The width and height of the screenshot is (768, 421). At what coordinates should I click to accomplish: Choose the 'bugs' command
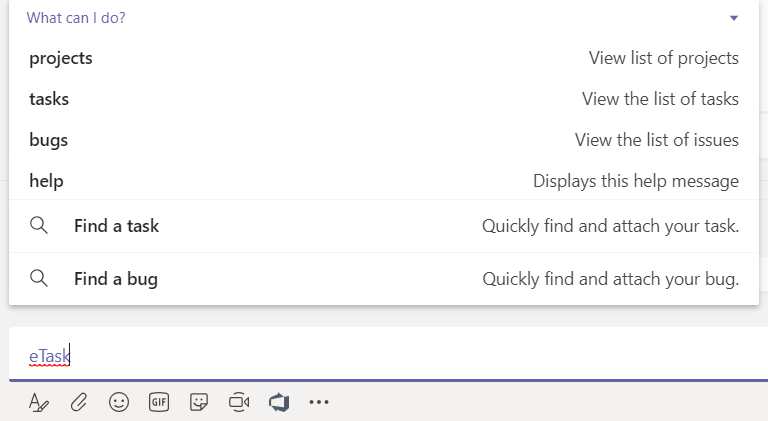tap(49, 140)
